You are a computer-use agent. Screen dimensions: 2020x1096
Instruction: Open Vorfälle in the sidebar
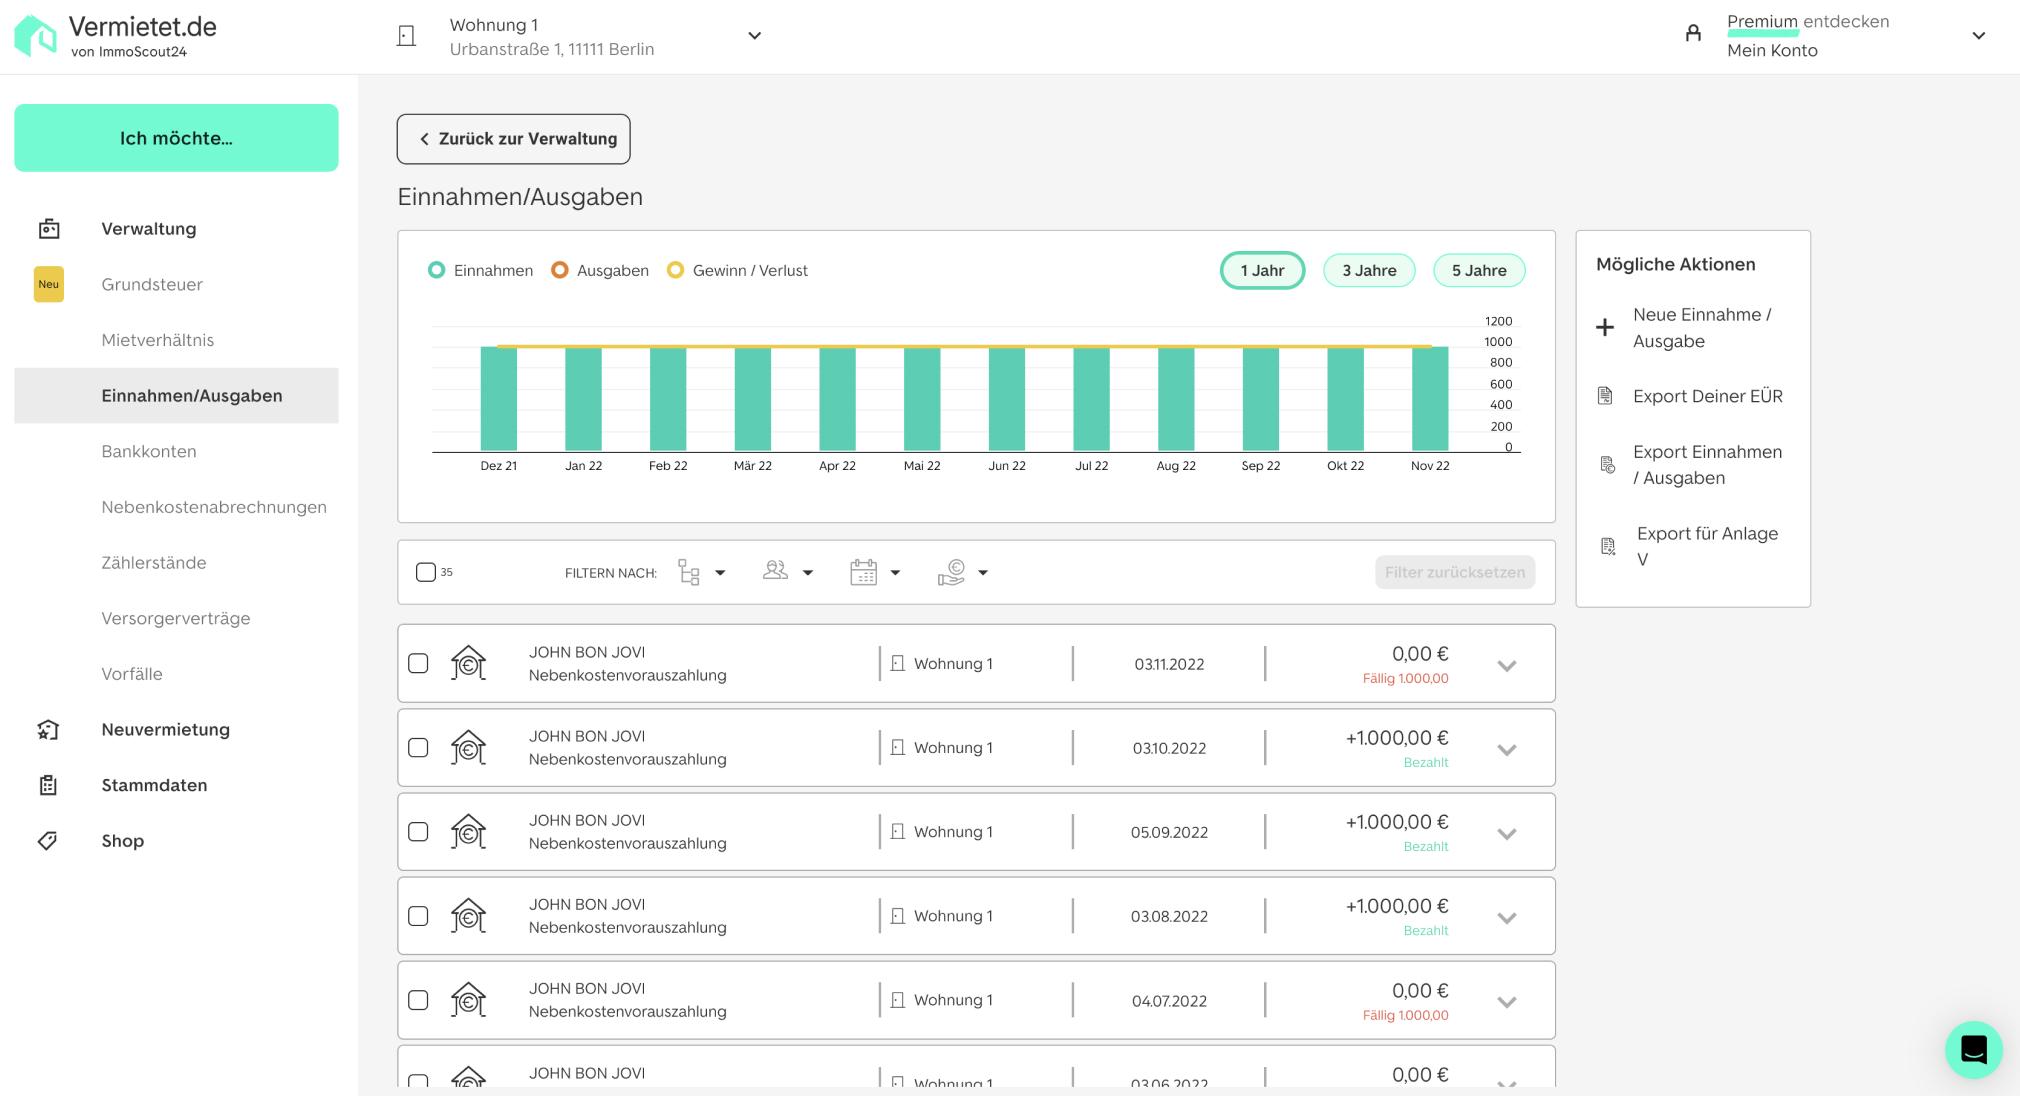tap(132, 674)
